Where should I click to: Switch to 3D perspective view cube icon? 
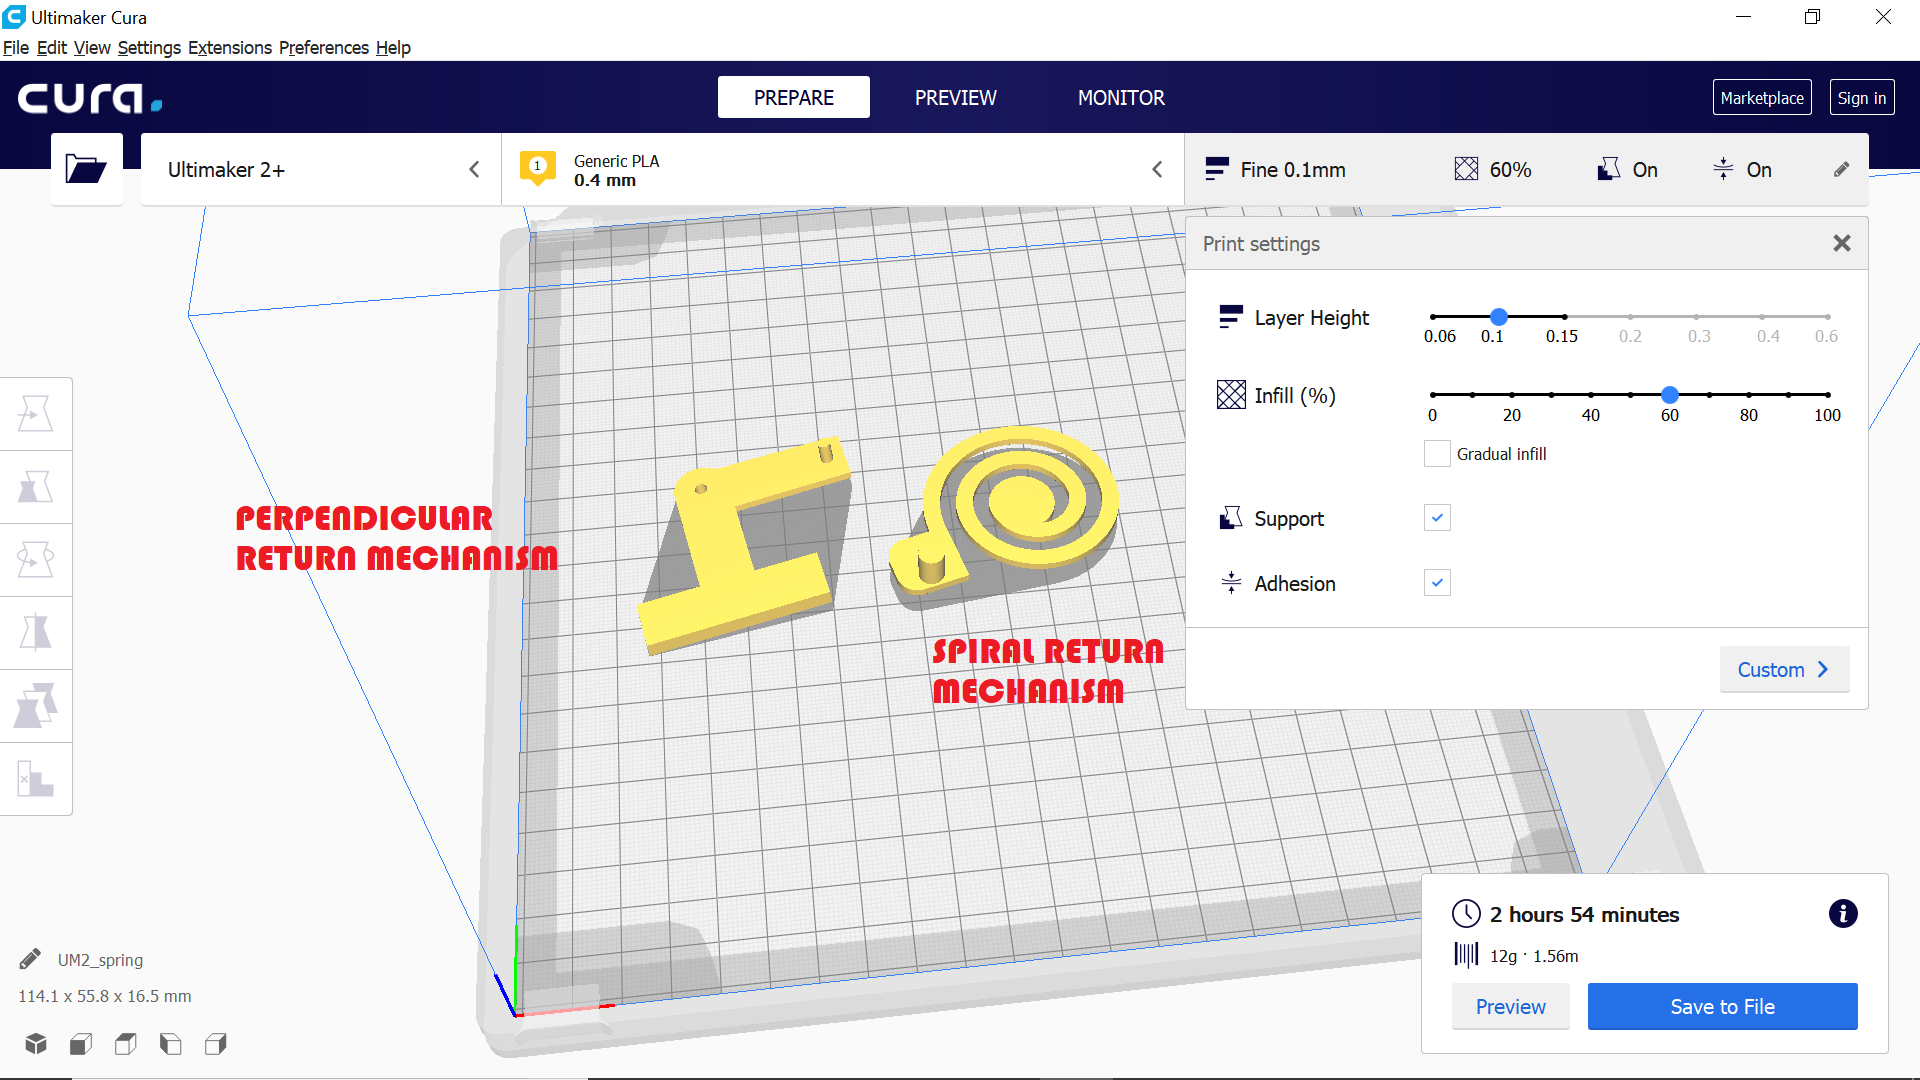(x=36, y=1044)
